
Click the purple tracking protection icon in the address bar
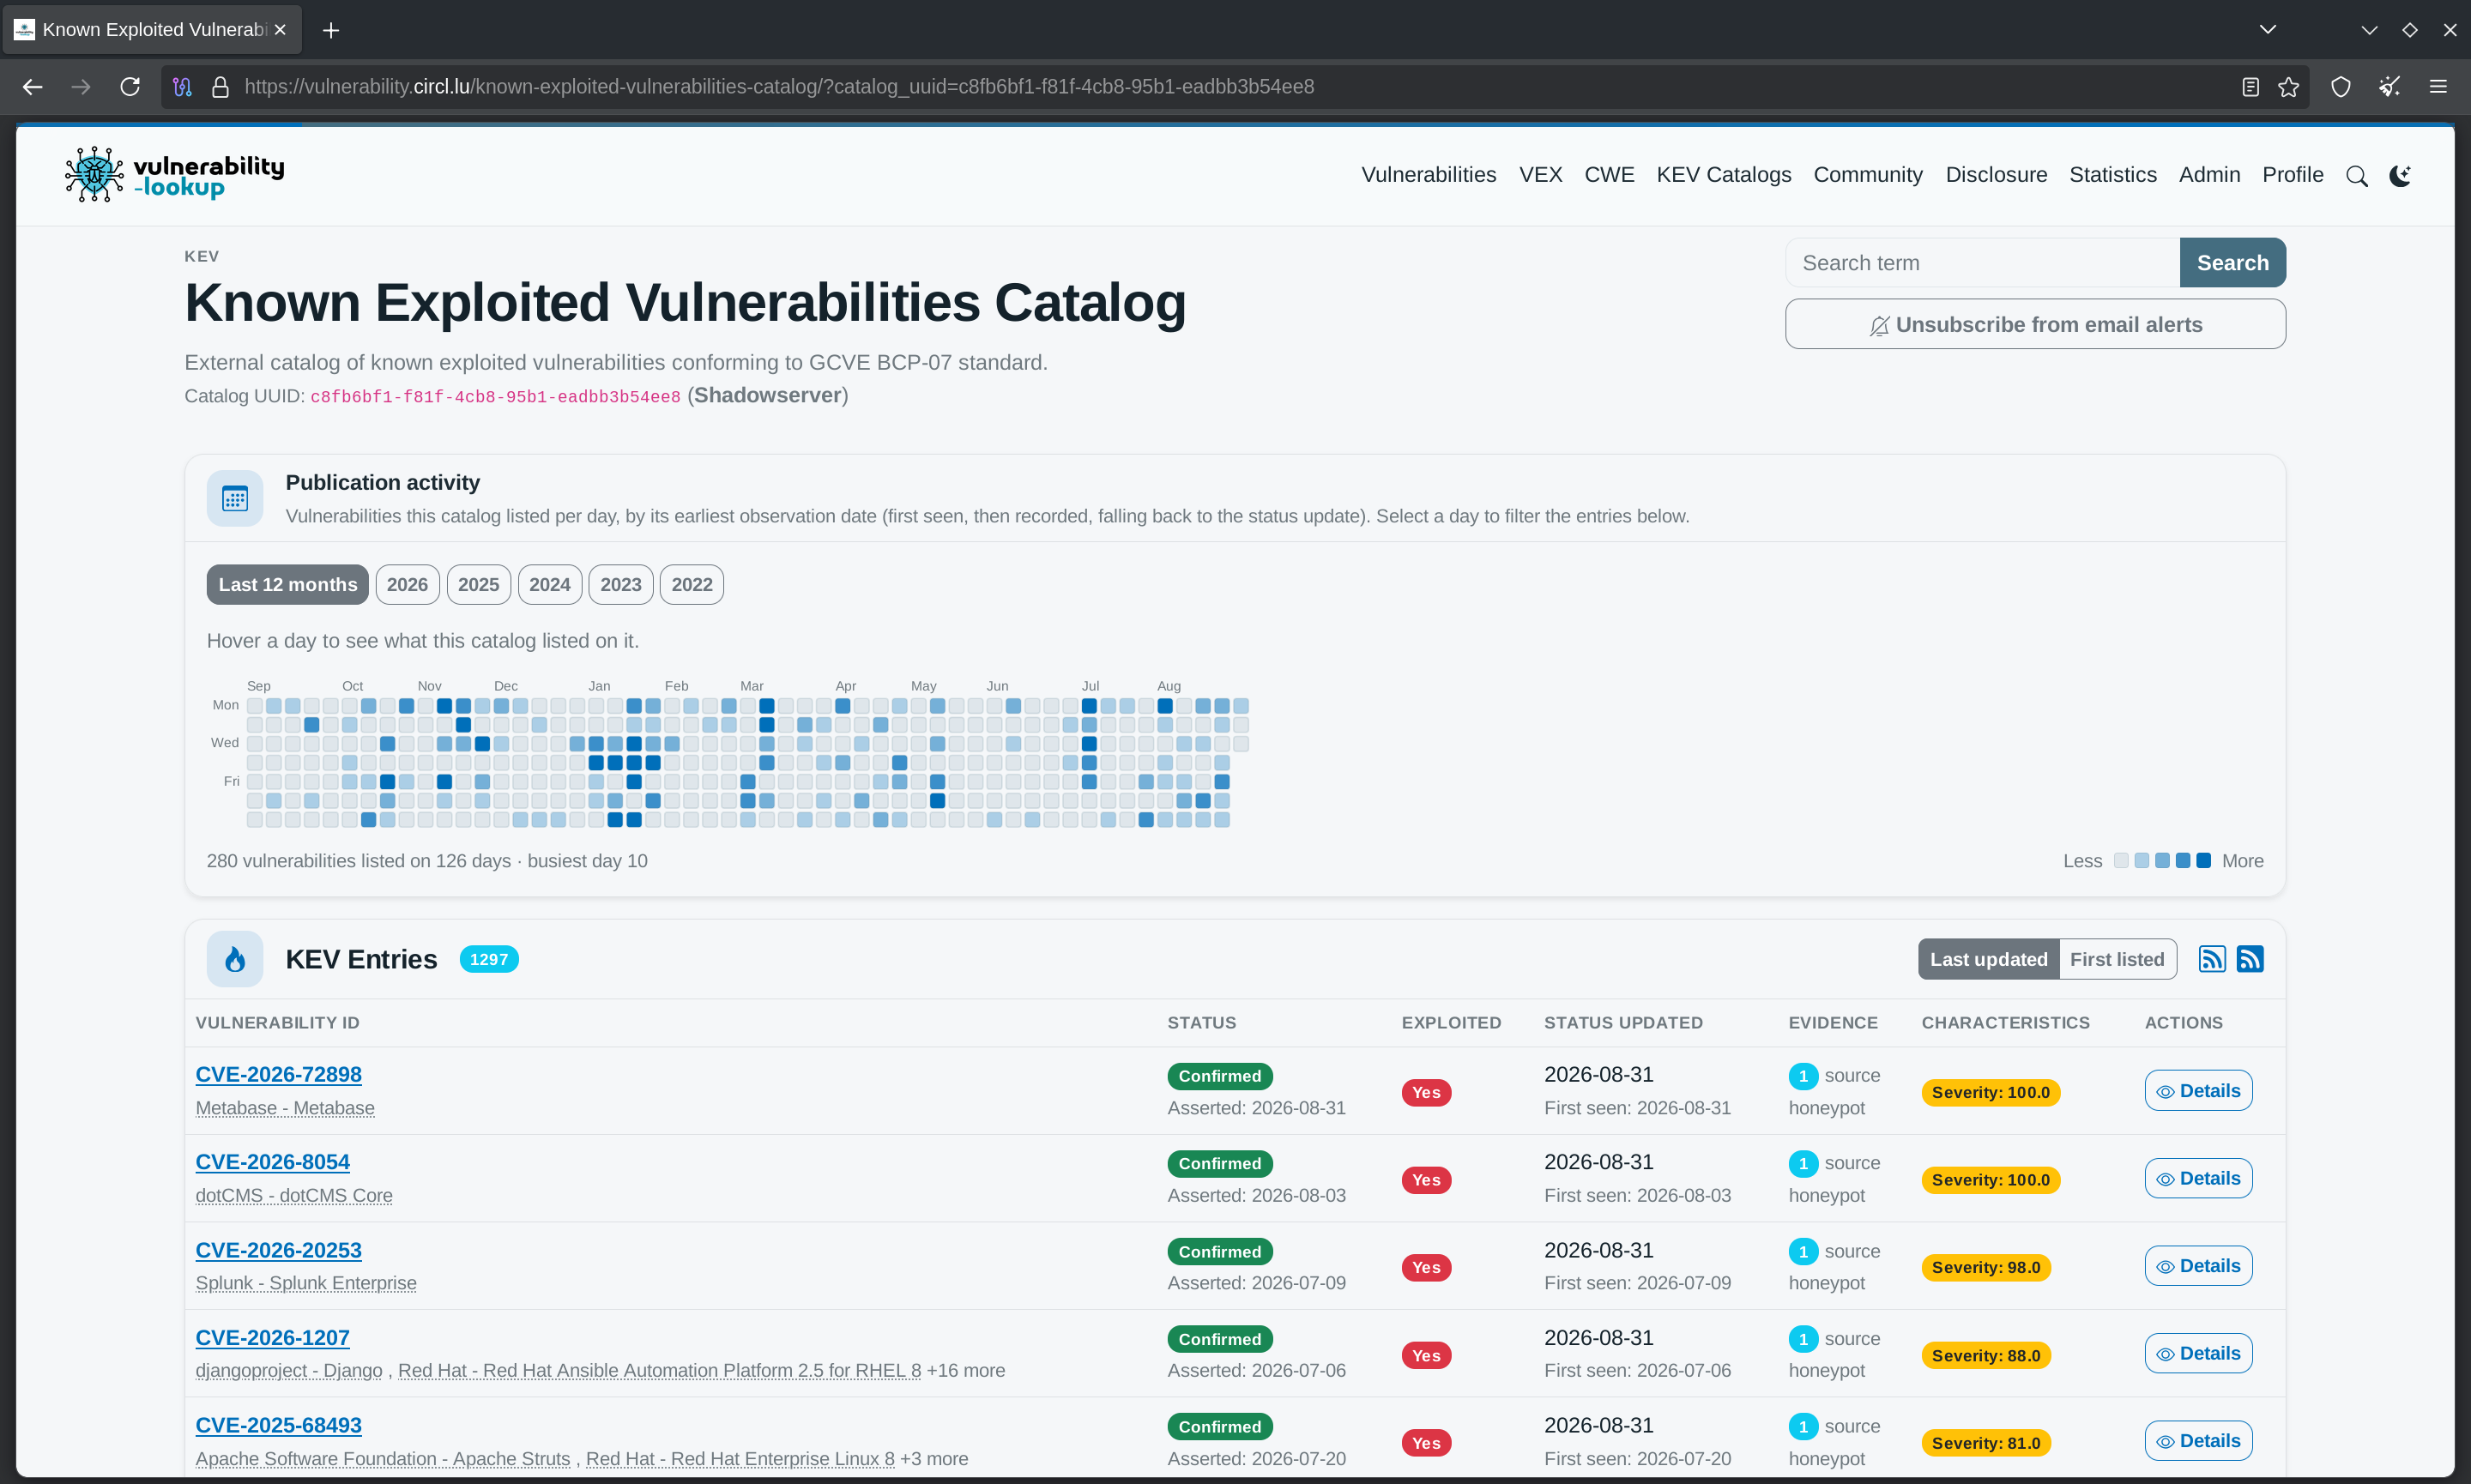[182, 87]
